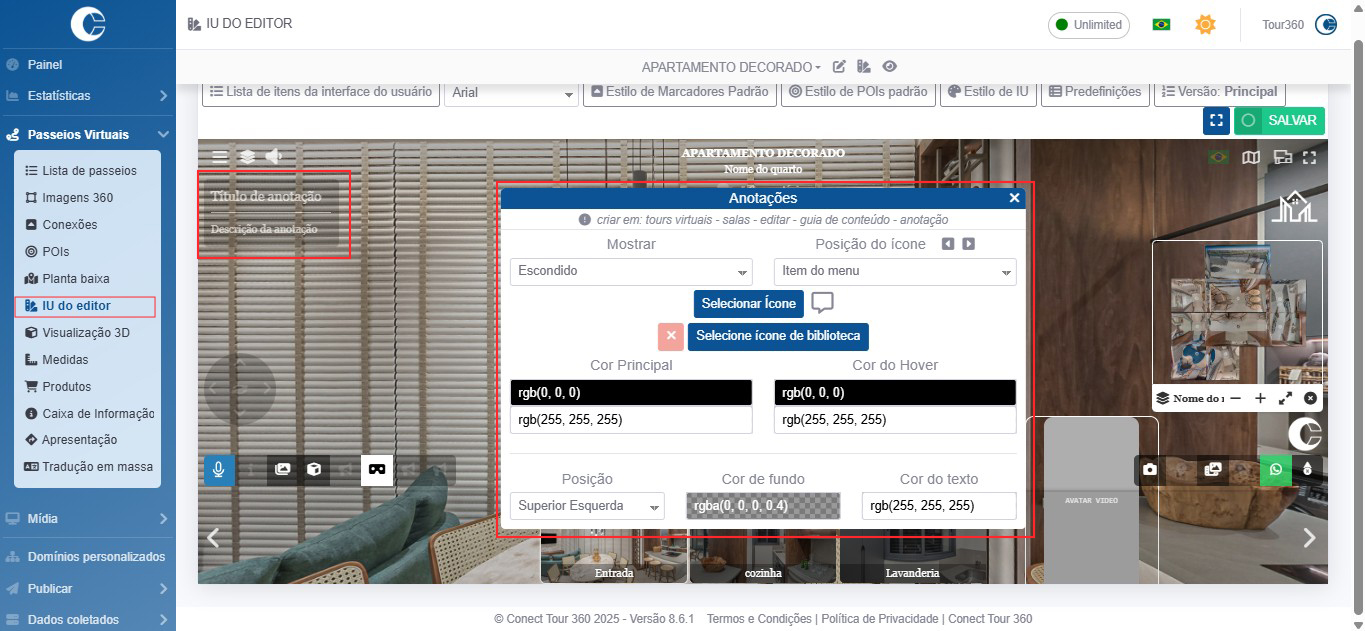
Task: Click the SALVAR button
Action: [1279, 120]
